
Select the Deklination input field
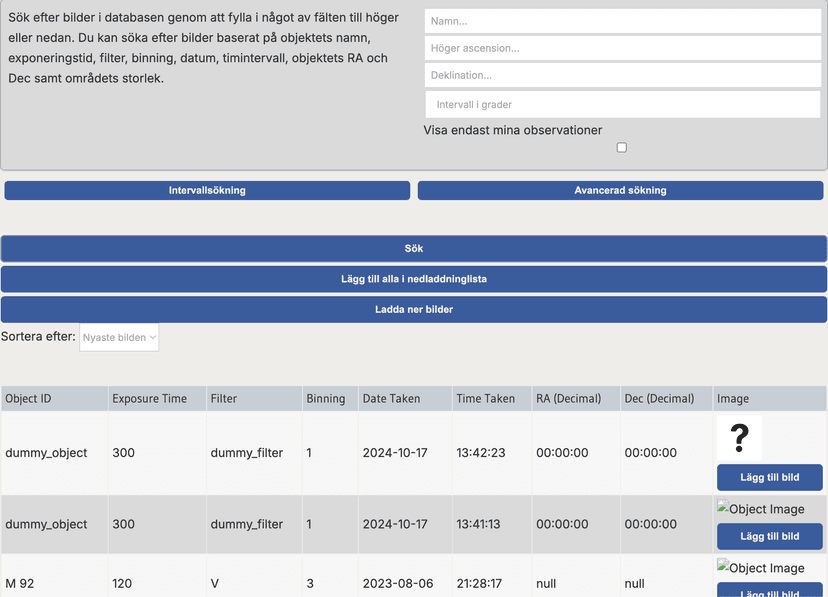click(622, 75)
